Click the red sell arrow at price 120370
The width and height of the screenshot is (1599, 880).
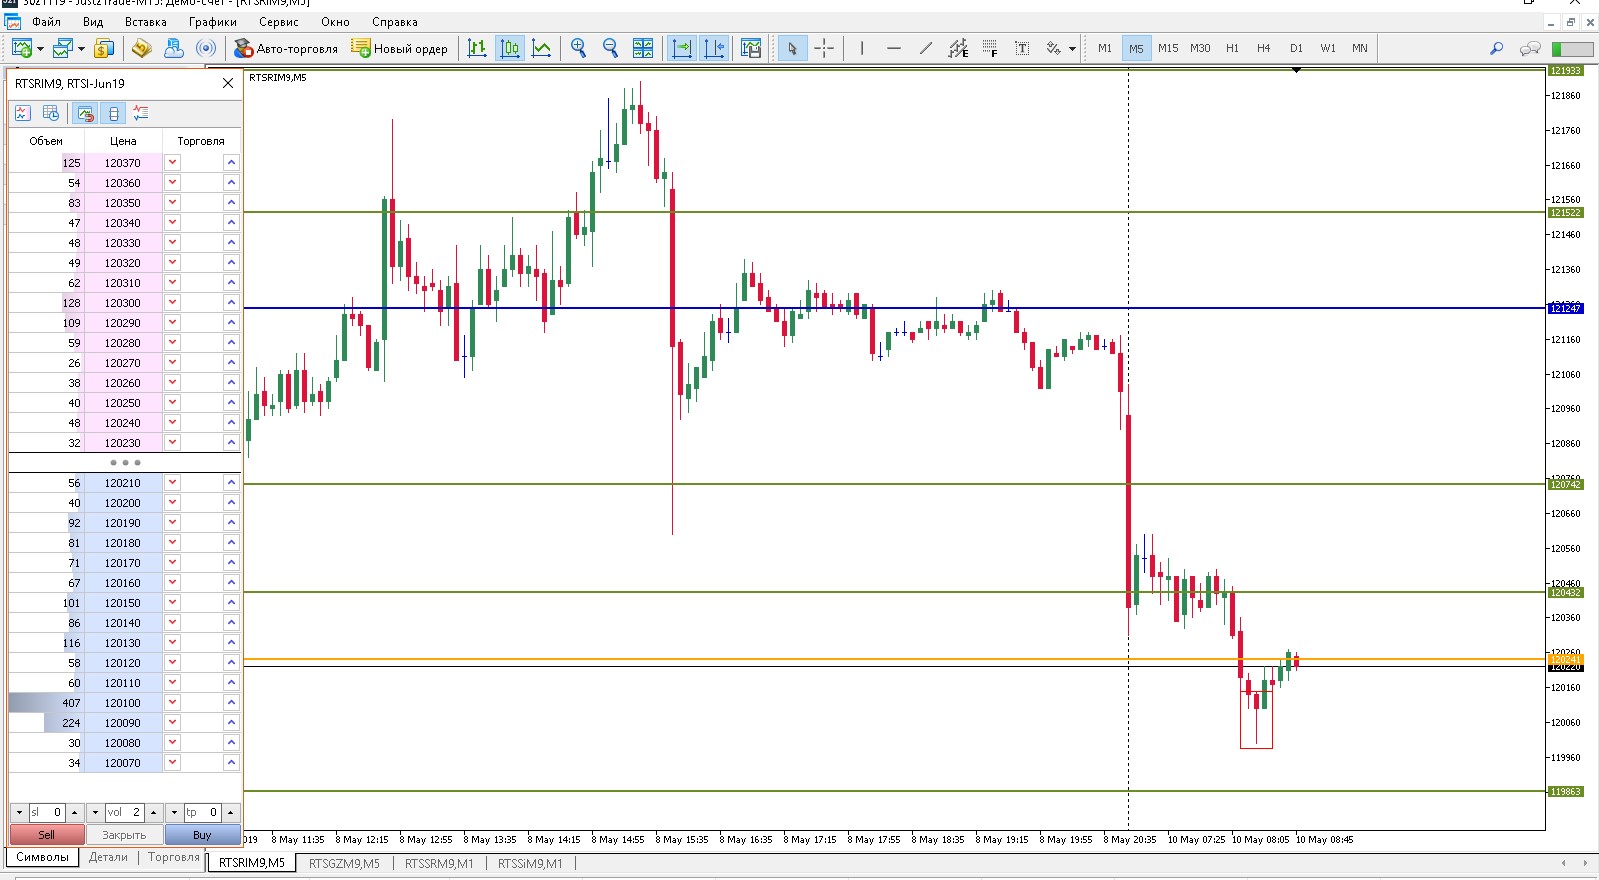[172, 162]
